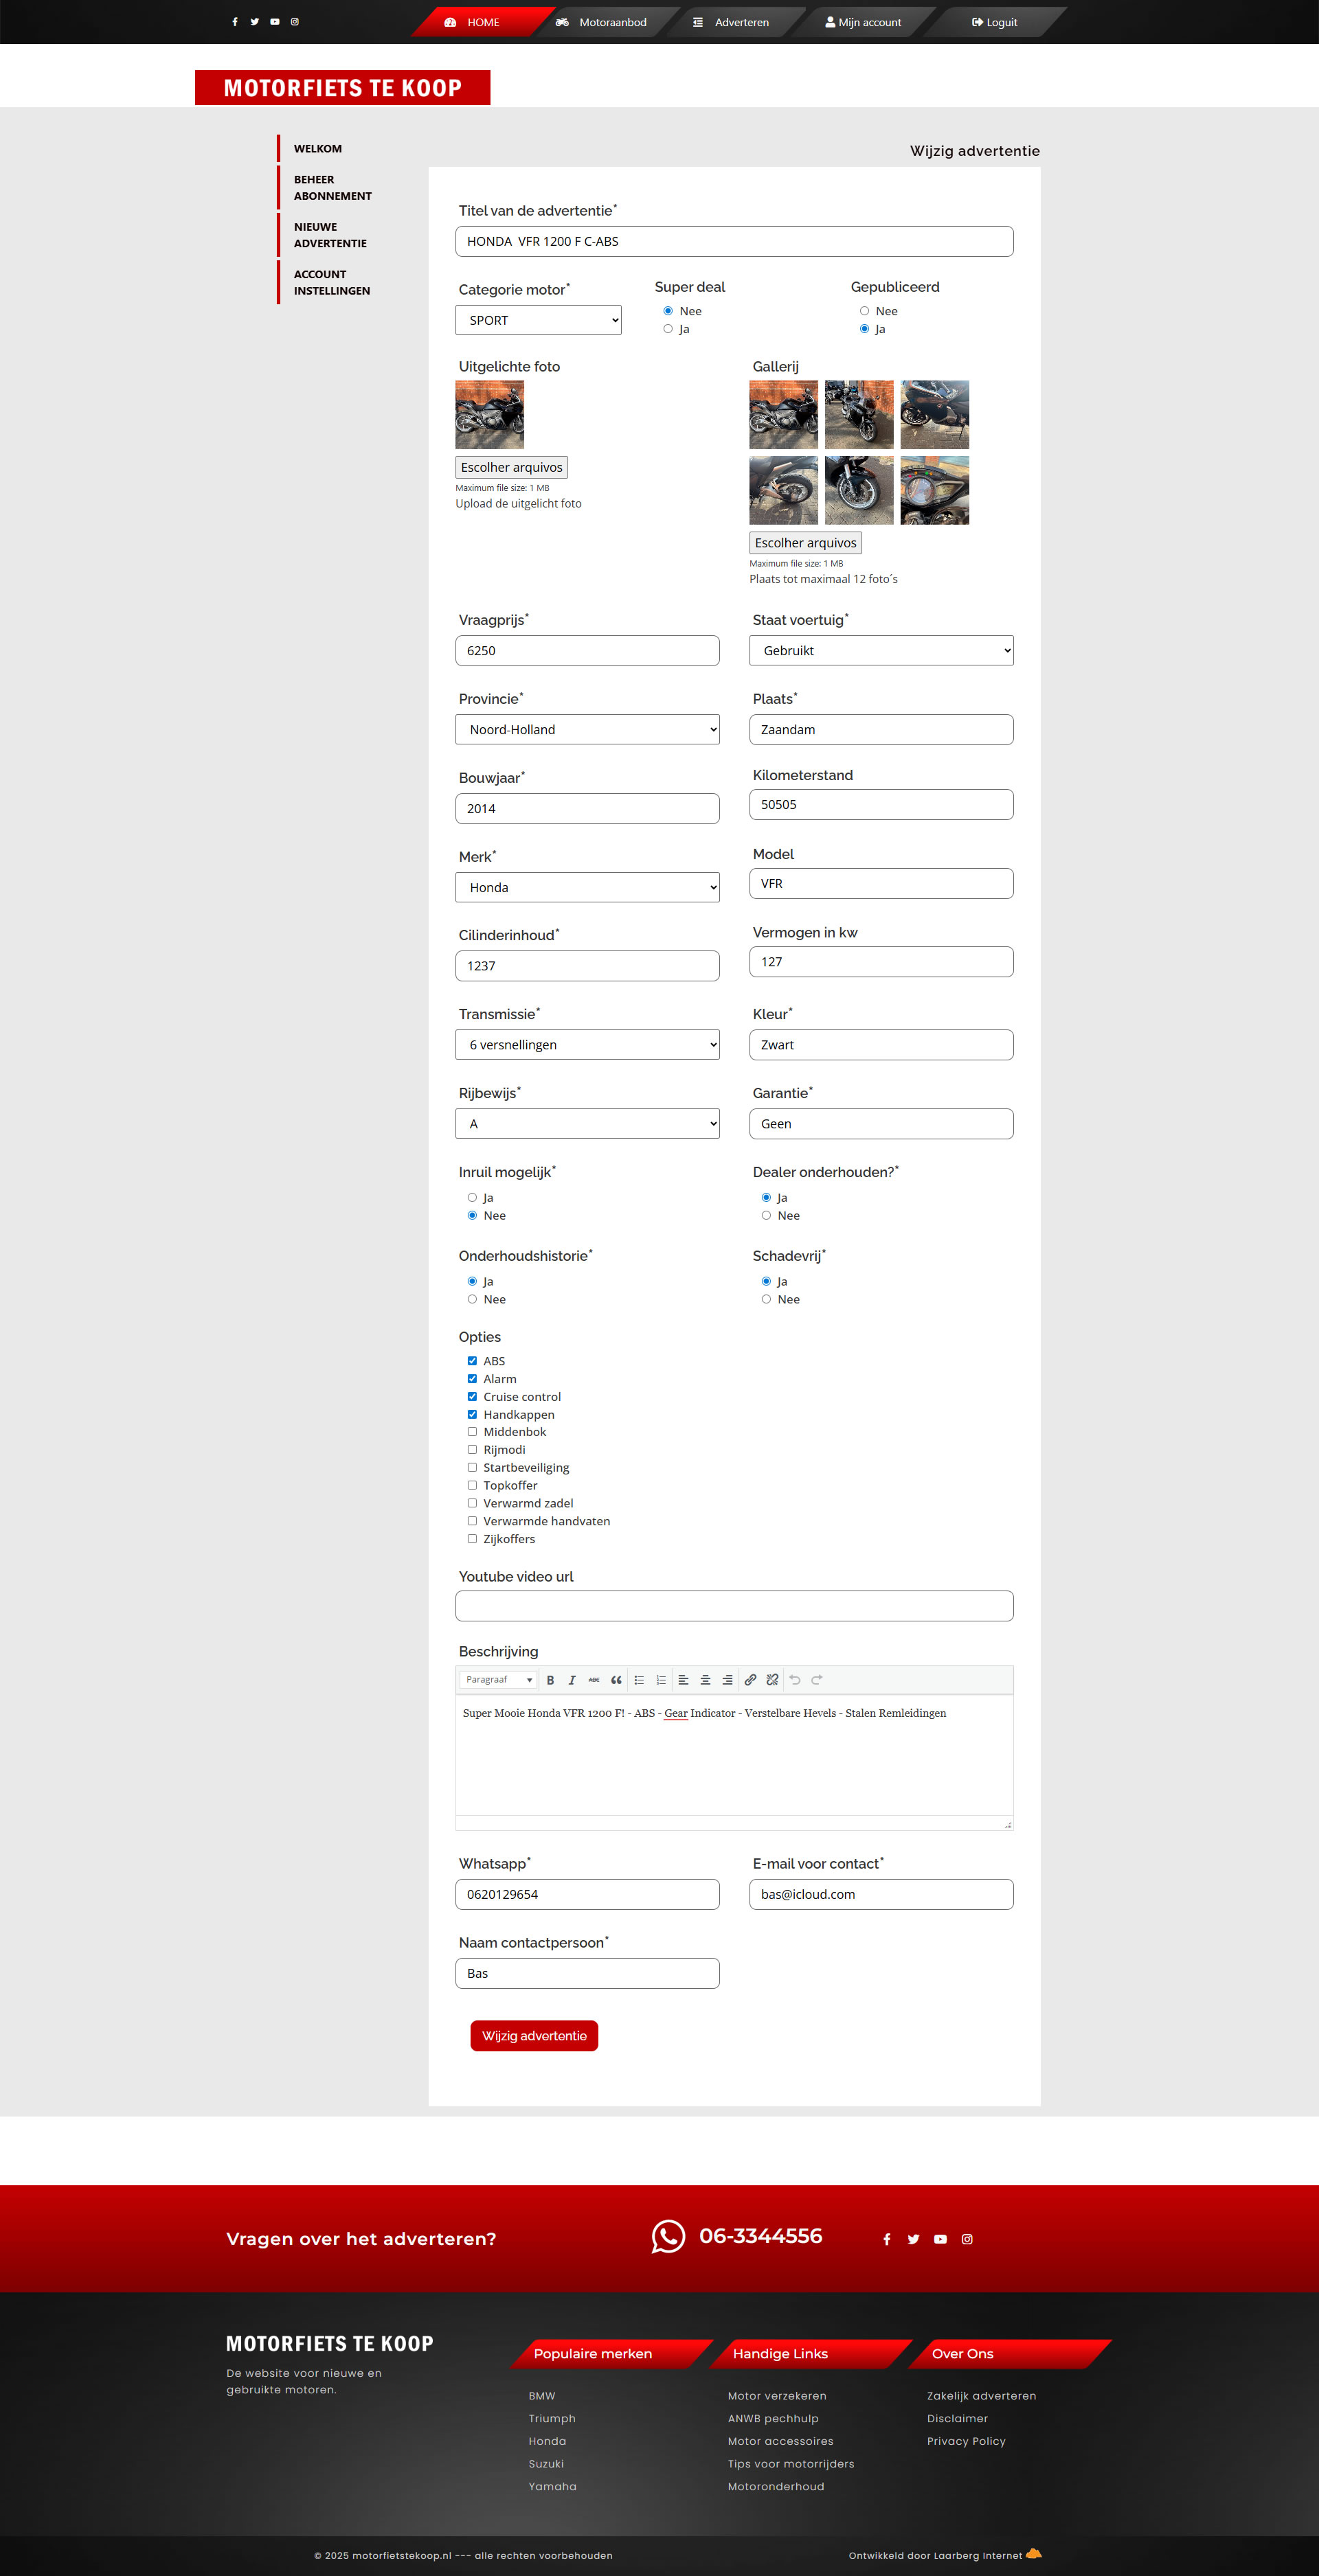
Task: Click the insert link icon
Action: coord(750,1680)
